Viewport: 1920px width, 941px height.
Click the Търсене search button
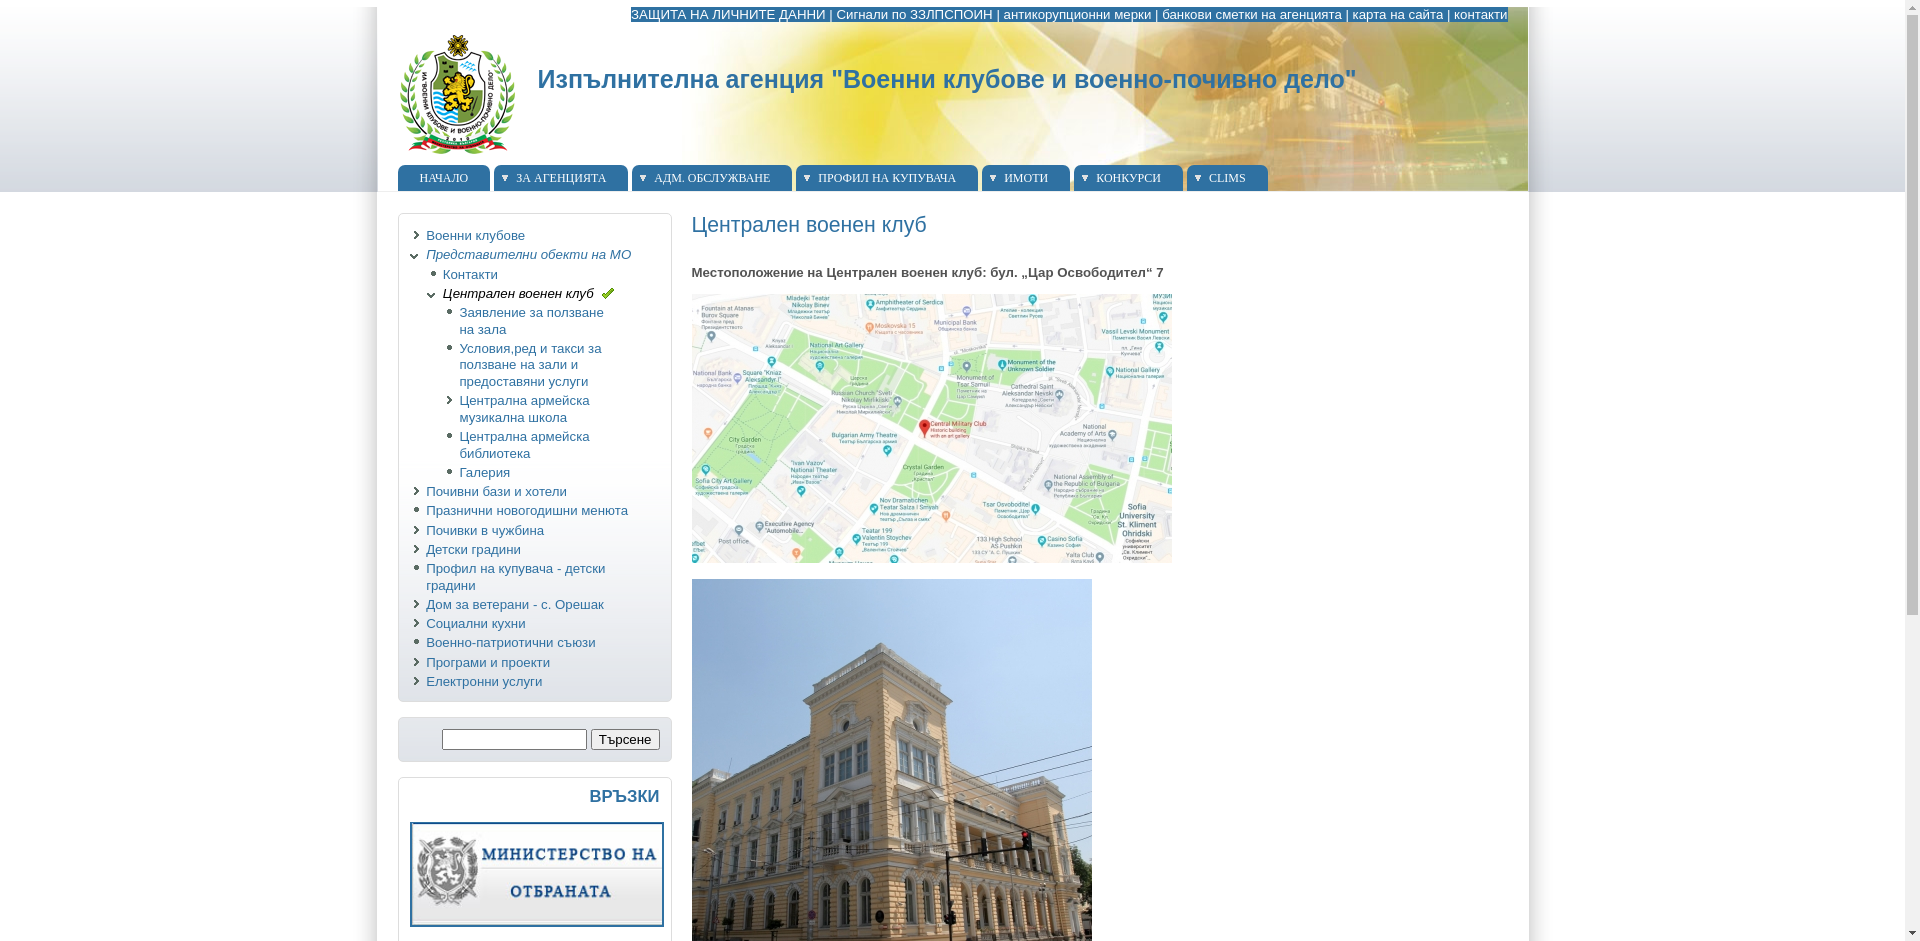[625, 739]
